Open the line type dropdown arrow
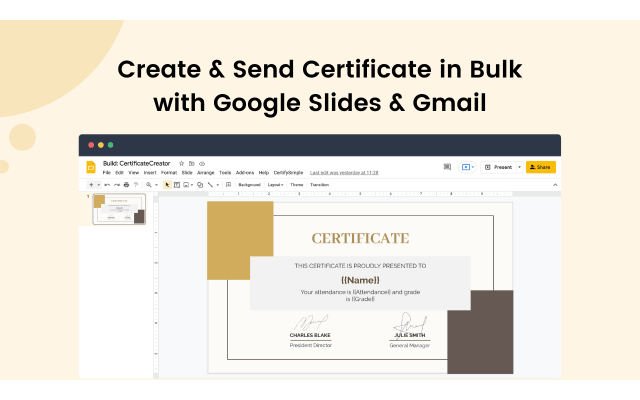 218,185
